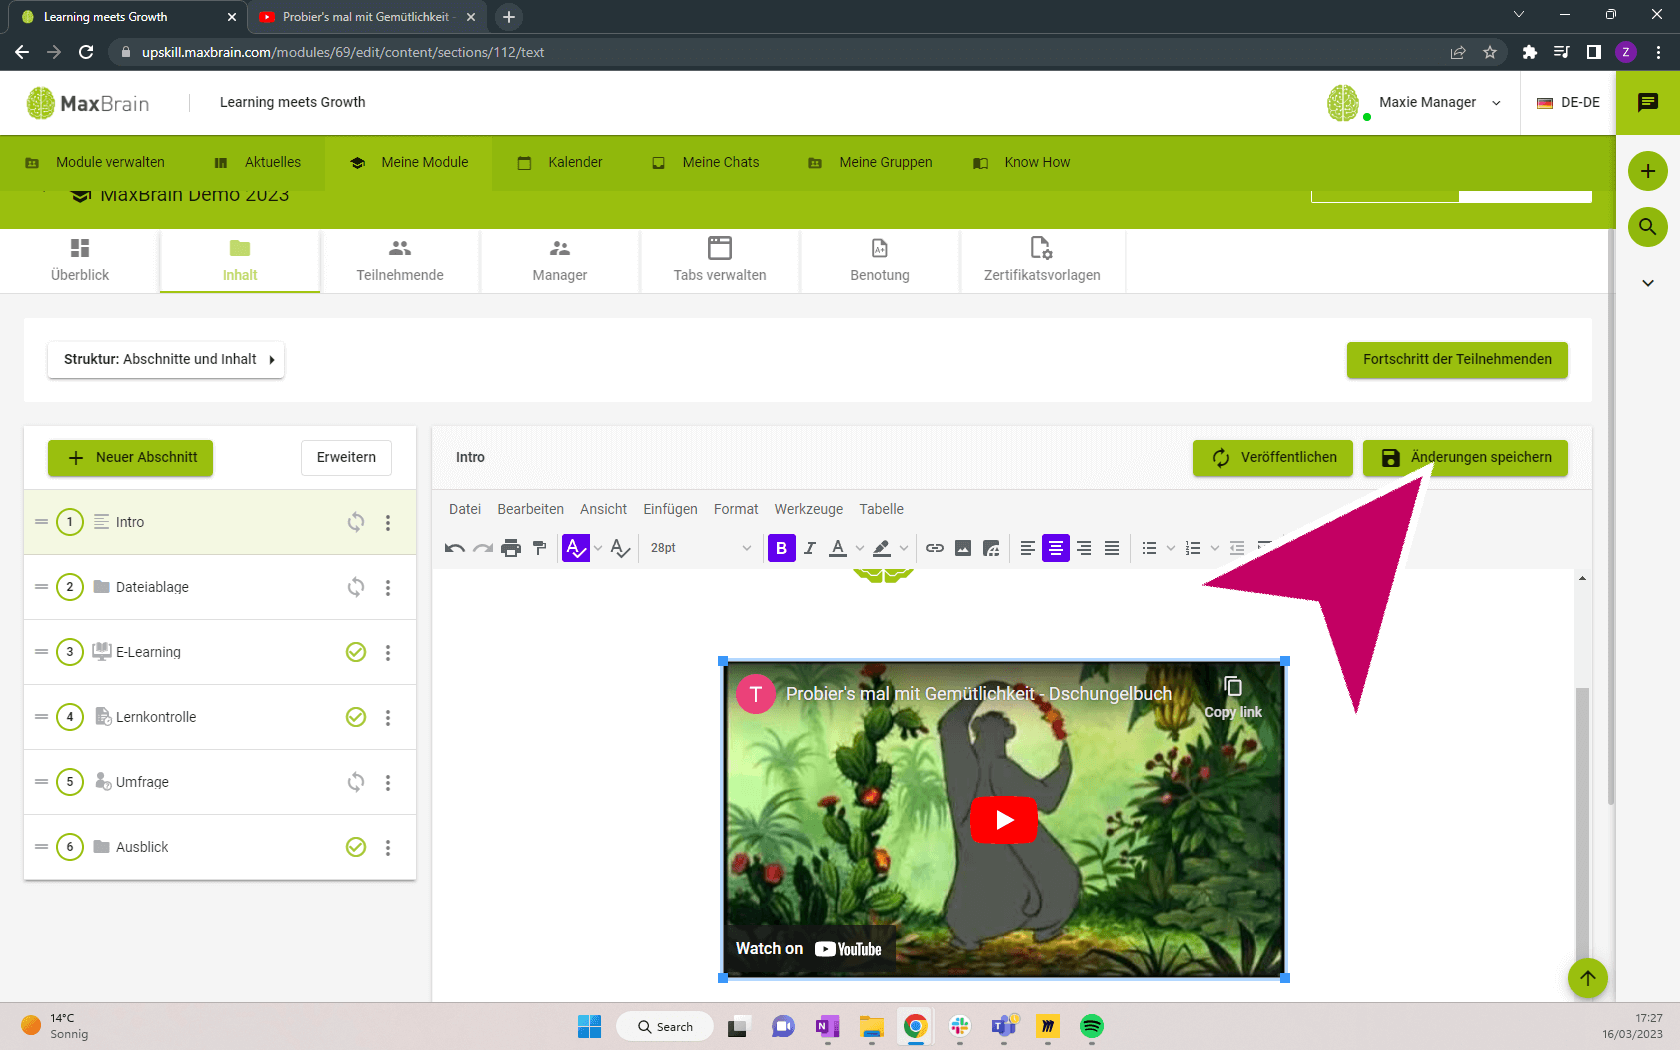Open the chat panel icon at top right
Viewport: 1680px width, 1050px height.
click(1648, 102)
